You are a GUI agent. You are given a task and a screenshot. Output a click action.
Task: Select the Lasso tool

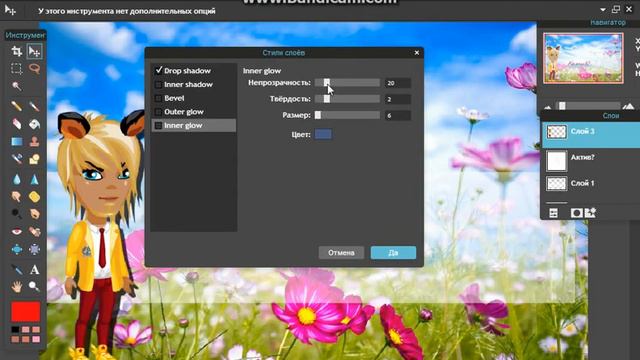(34, 69)
